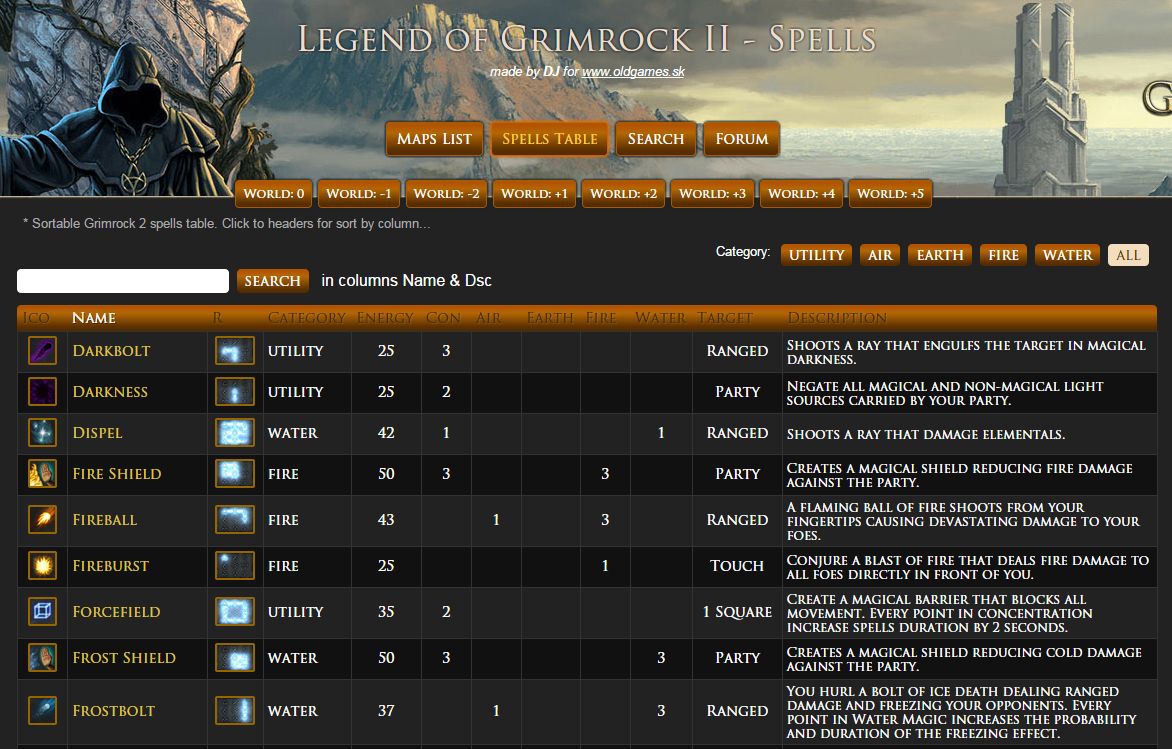
Task: Click the Darkness spell icon
Action: click(x=43, y=392)
